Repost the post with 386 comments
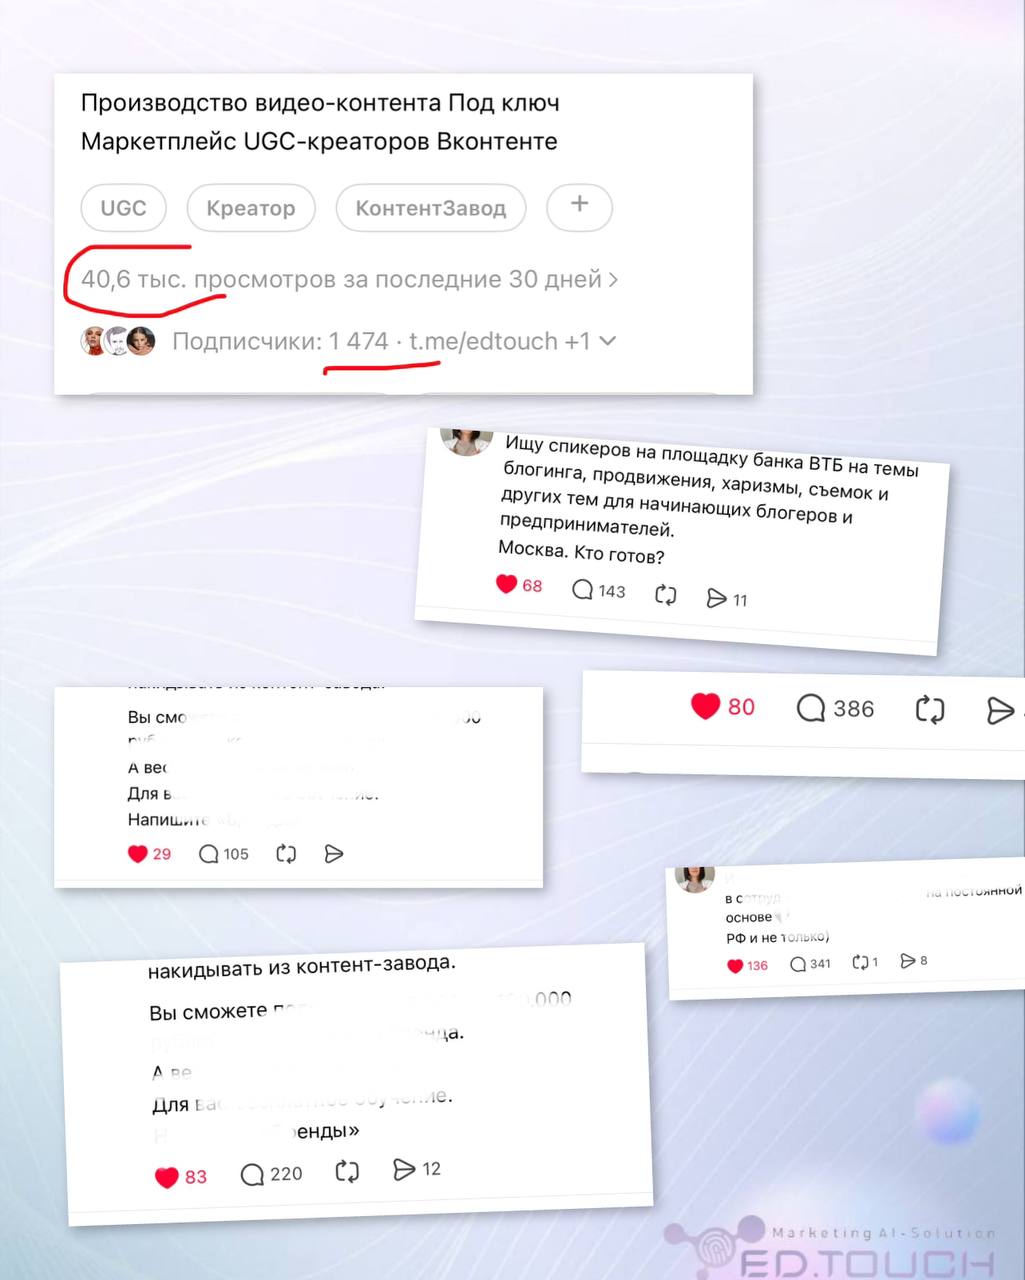The height and width of the screenshot is (1280, 1025). tap(930, 709)
